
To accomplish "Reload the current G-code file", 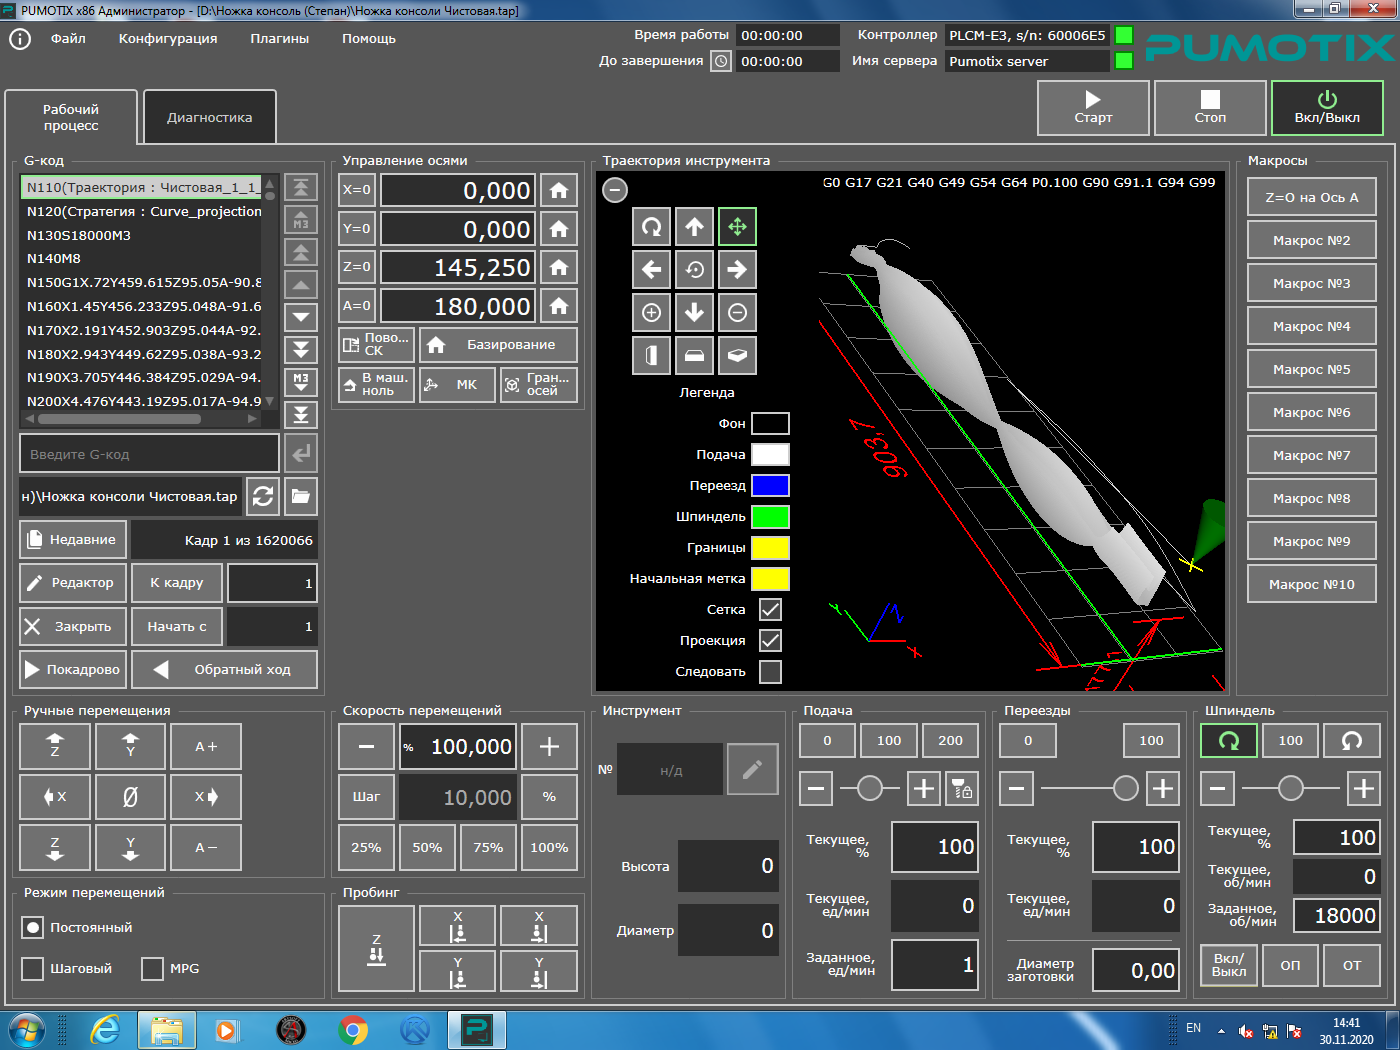I will [263, 496].
